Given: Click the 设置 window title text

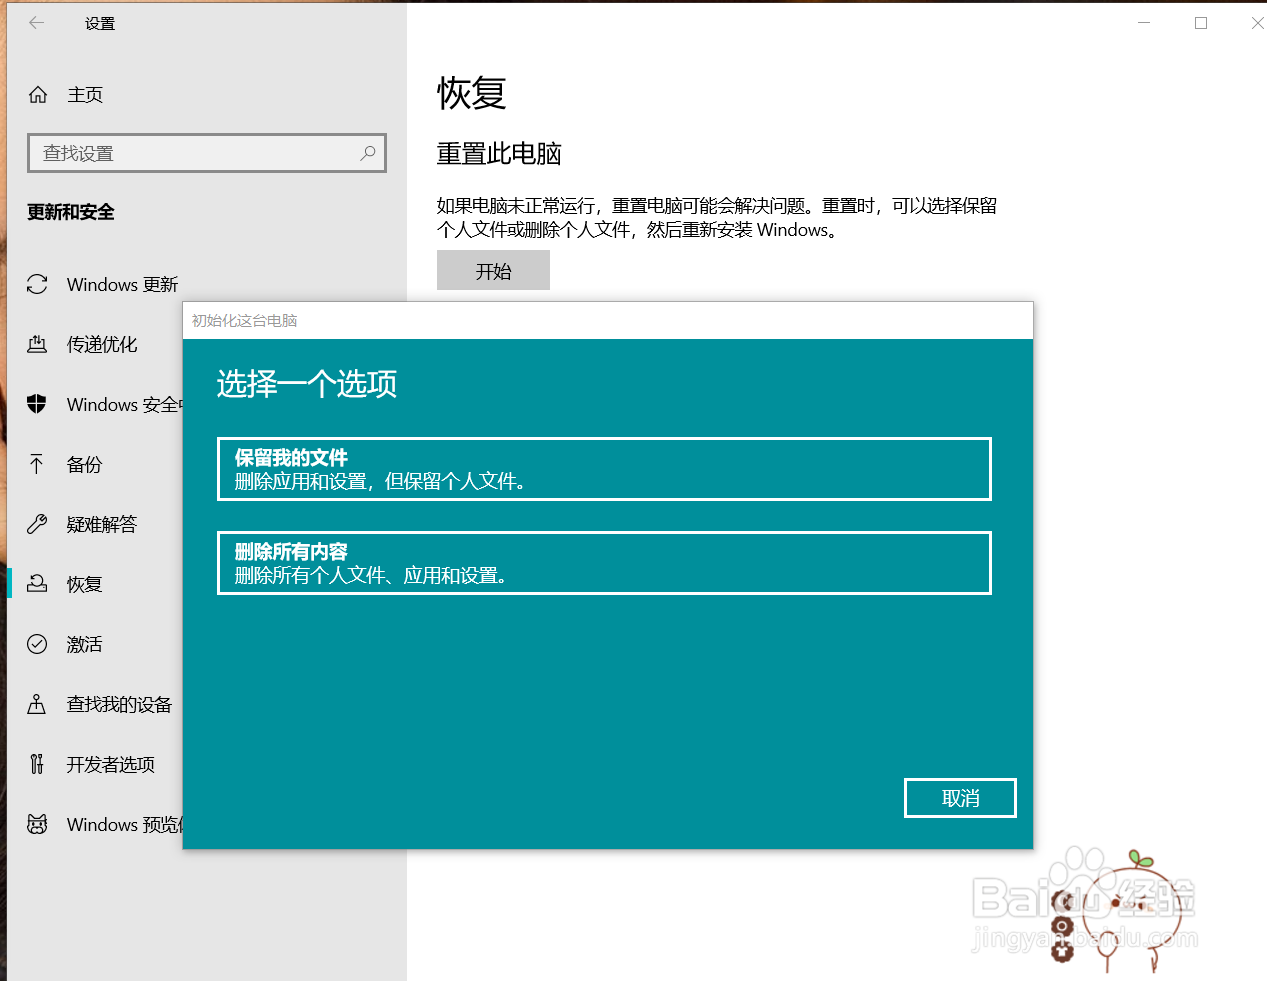Looking at the screenshot, I should click(x=100, y=23).
